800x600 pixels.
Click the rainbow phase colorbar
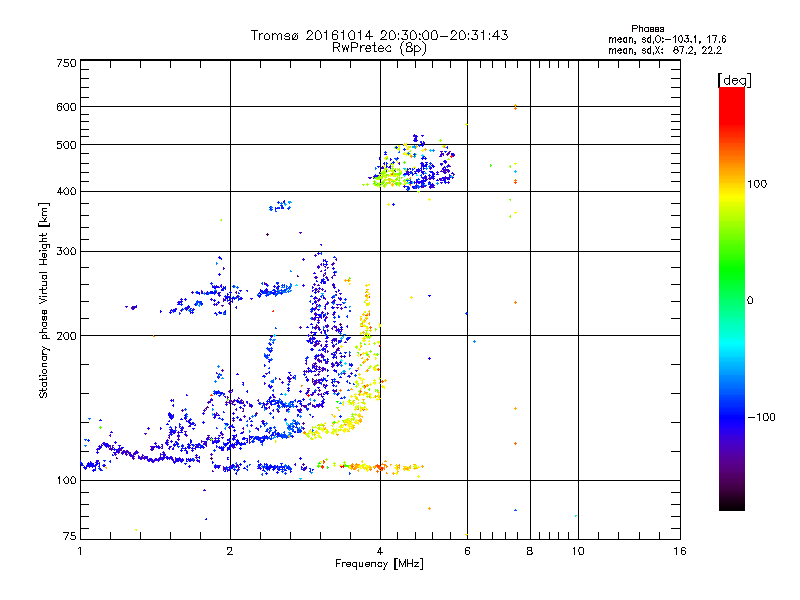pos(732,298)
